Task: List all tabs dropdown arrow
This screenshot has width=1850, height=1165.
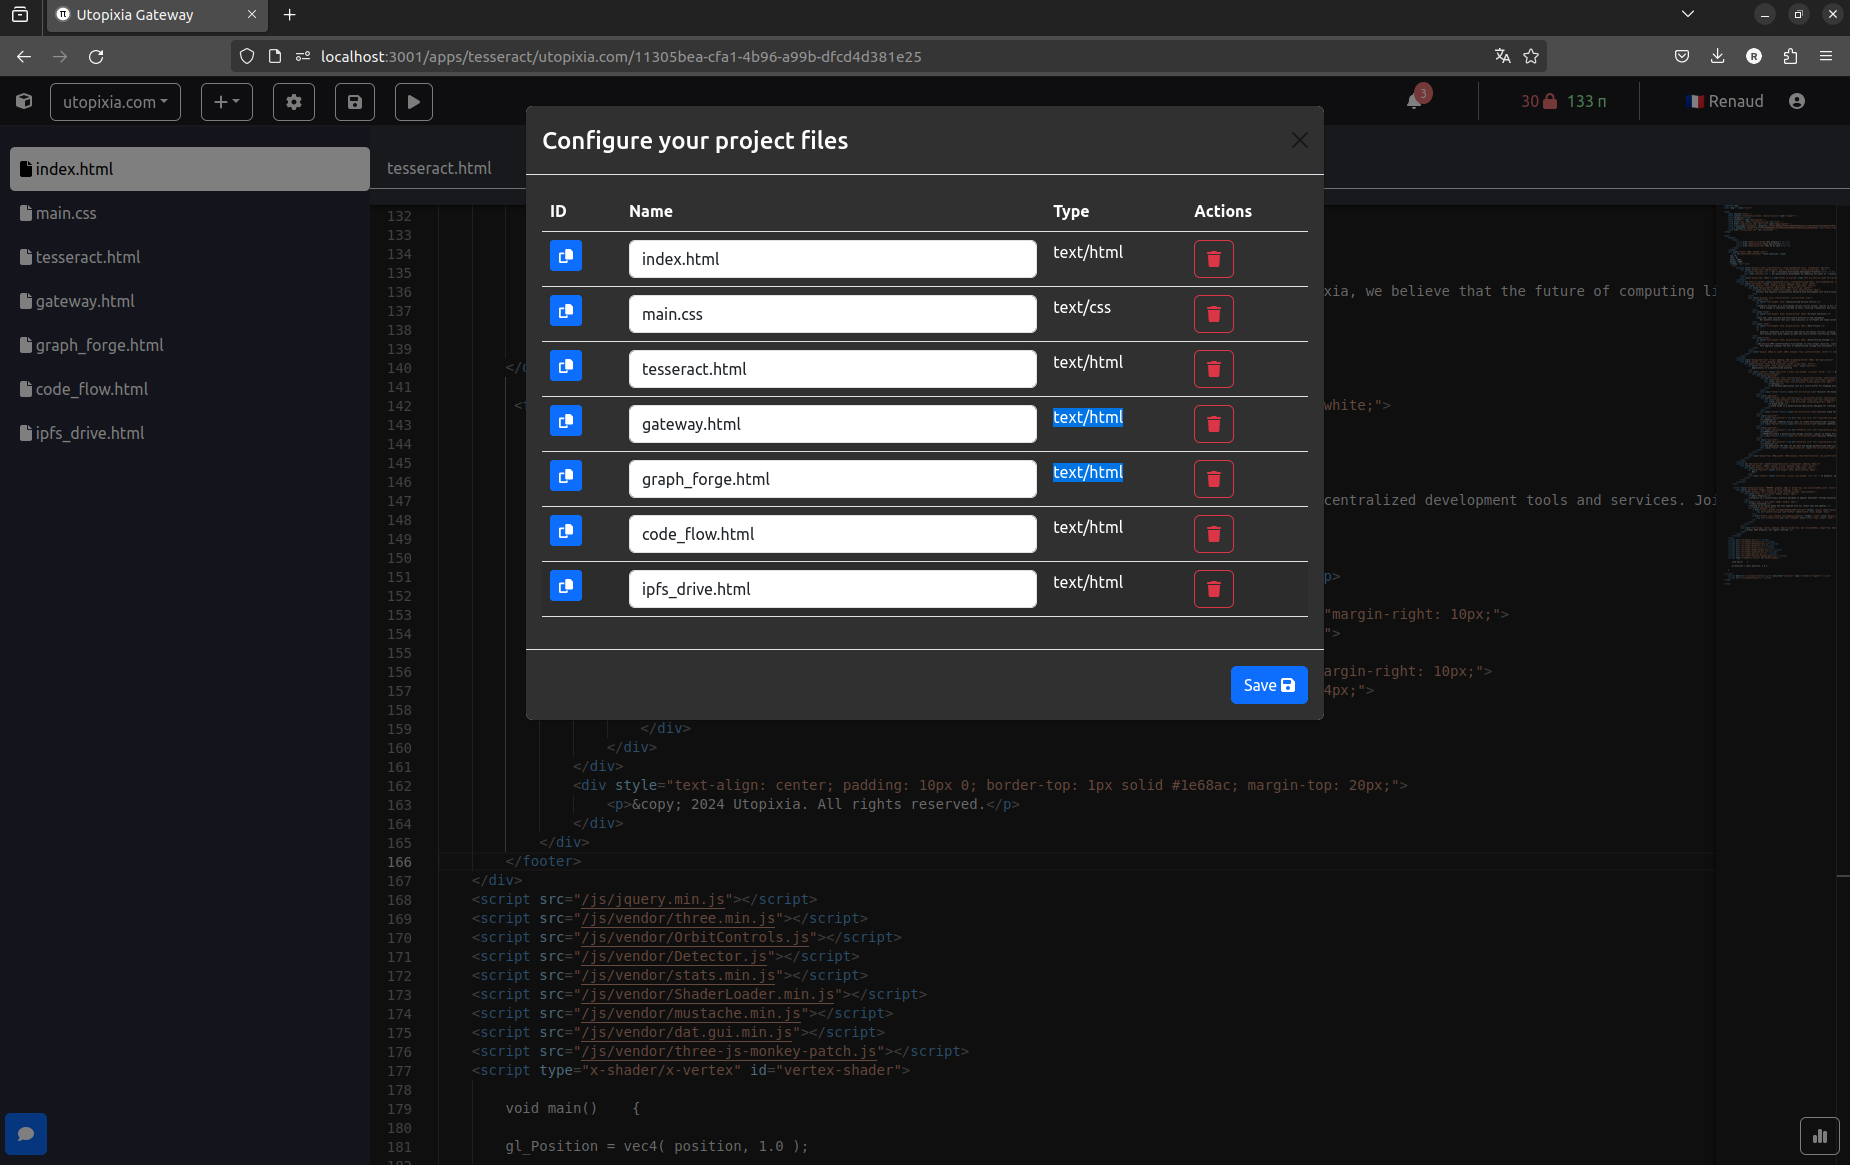Action: pos(1688,14)
